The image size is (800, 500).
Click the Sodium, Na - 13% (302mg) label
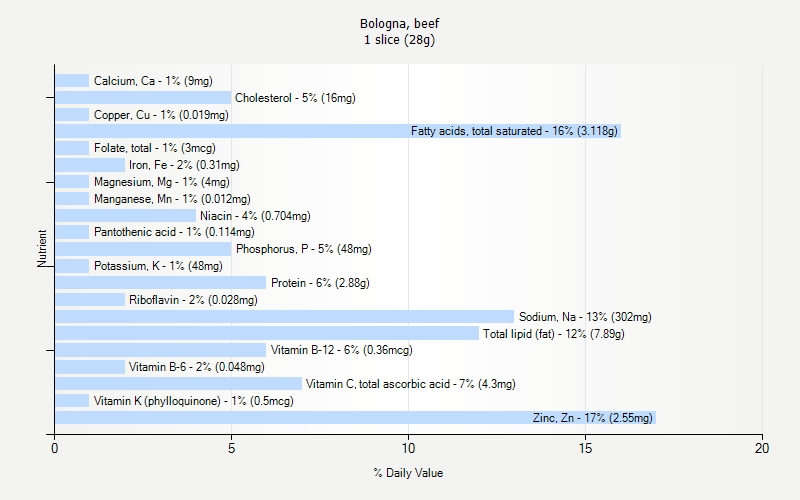click(585, 317)
